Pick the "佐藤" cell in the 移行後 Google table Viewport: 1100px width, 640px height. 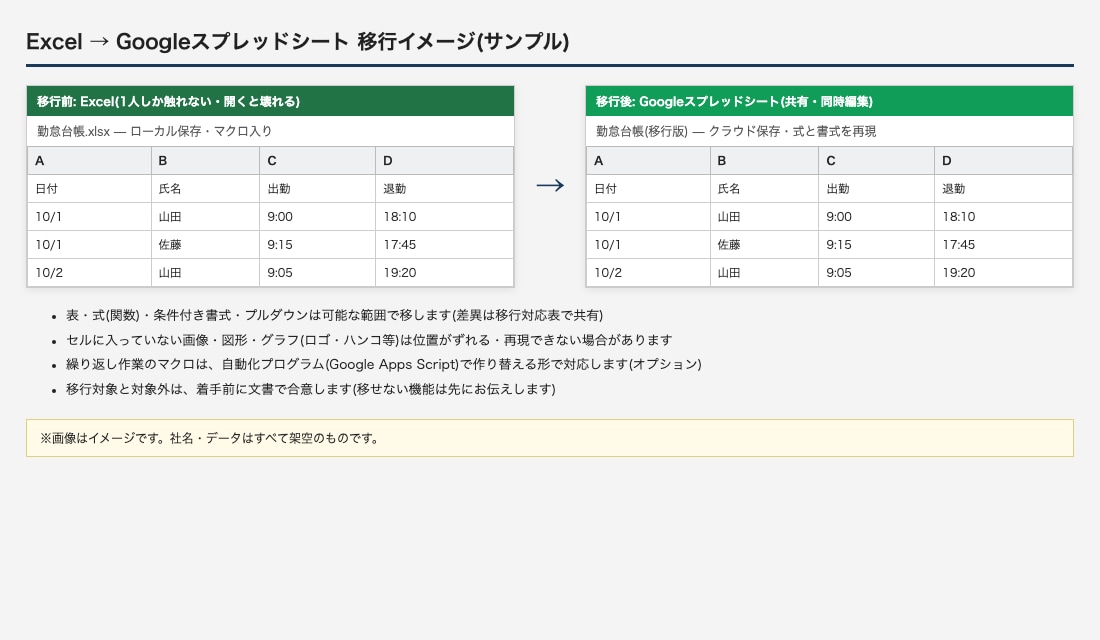(765, 245)
